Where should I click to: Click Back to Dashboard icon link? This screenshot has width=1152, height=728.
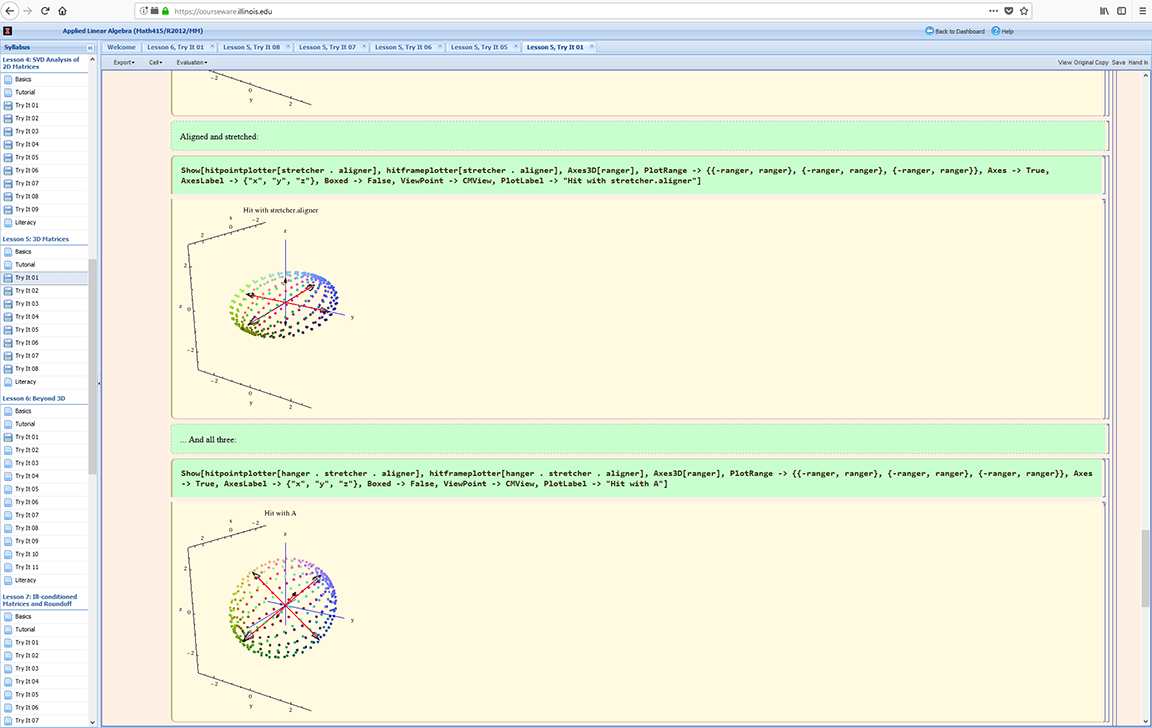click(x=955, y=31)
